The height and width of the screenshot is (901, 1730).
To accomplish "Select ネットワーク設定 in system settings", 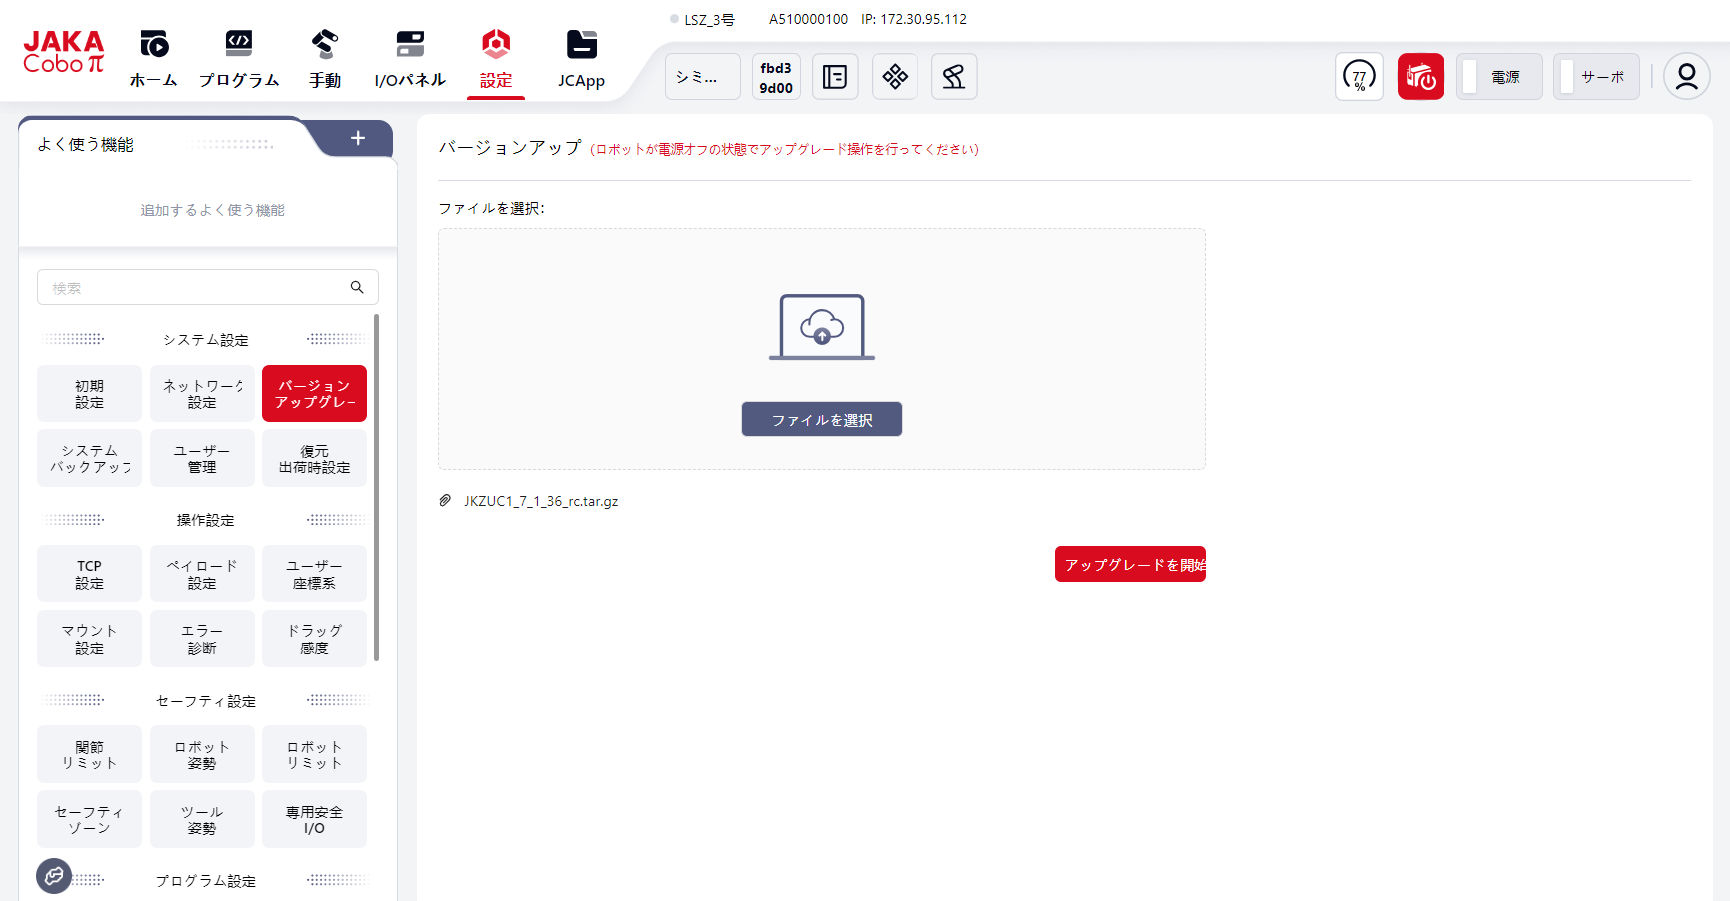I will [x=202, y=394].
